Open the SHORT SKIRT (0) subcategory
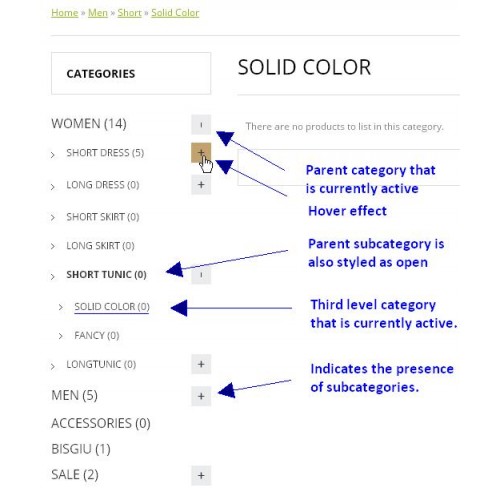Viewport: 500px width, 500px height. 103,217
